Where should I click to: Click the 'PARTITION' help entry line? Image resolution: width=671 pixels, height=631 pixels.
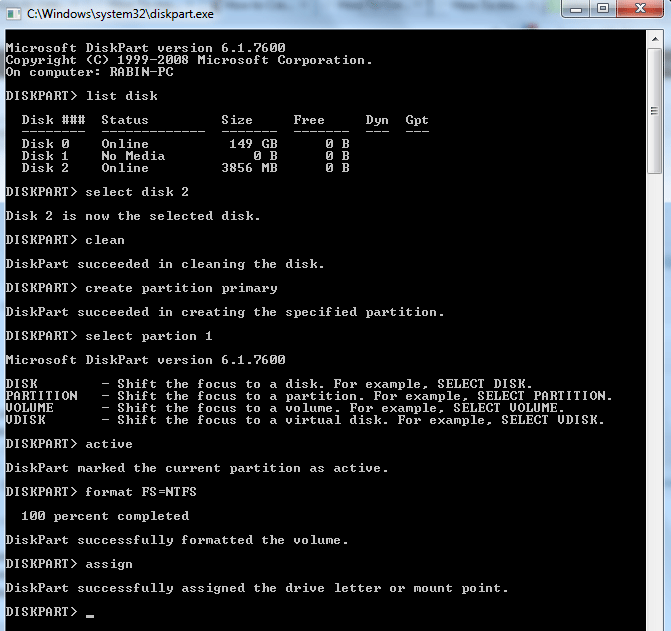[309, 396]
